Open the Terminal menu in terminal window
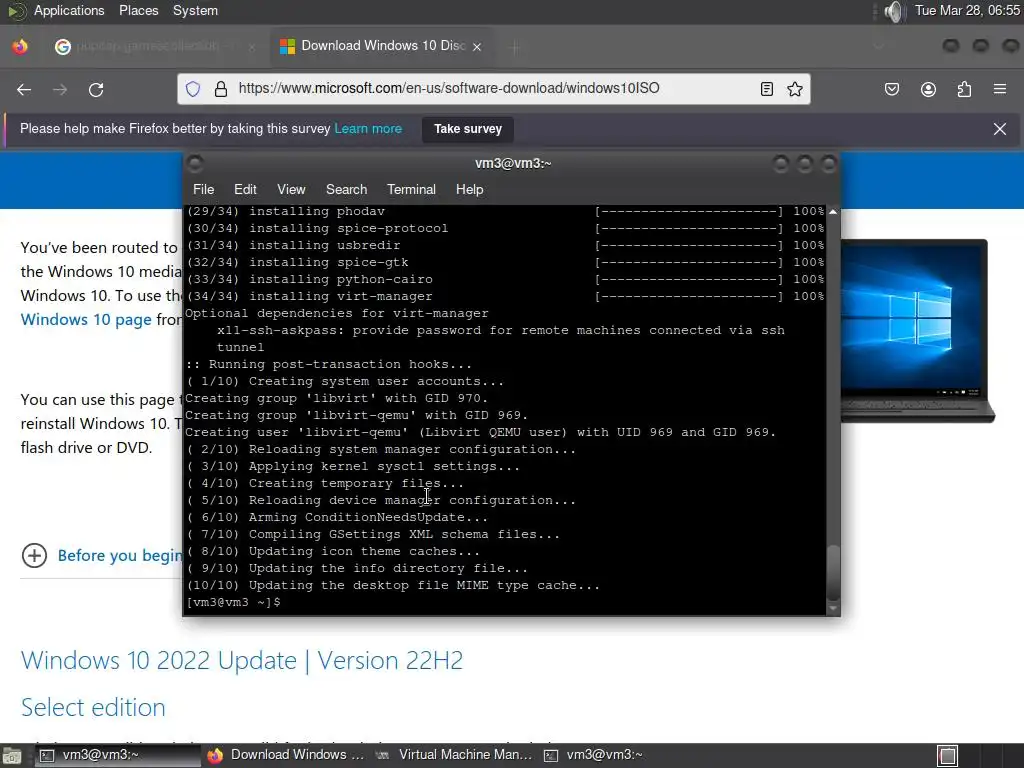The height and width of the screenshot is (768, 1024). tap(411, 189)
